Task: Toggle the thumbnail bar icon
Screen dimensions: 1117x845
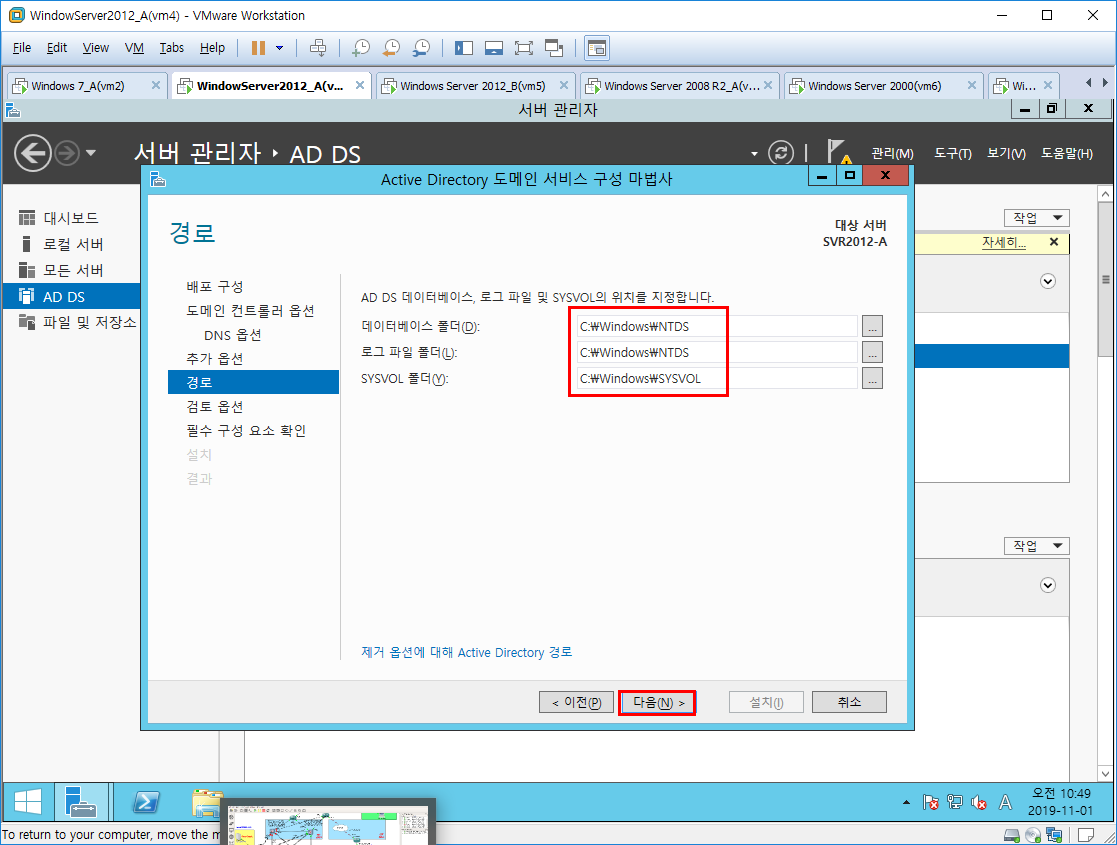Action: coord(494,48)
